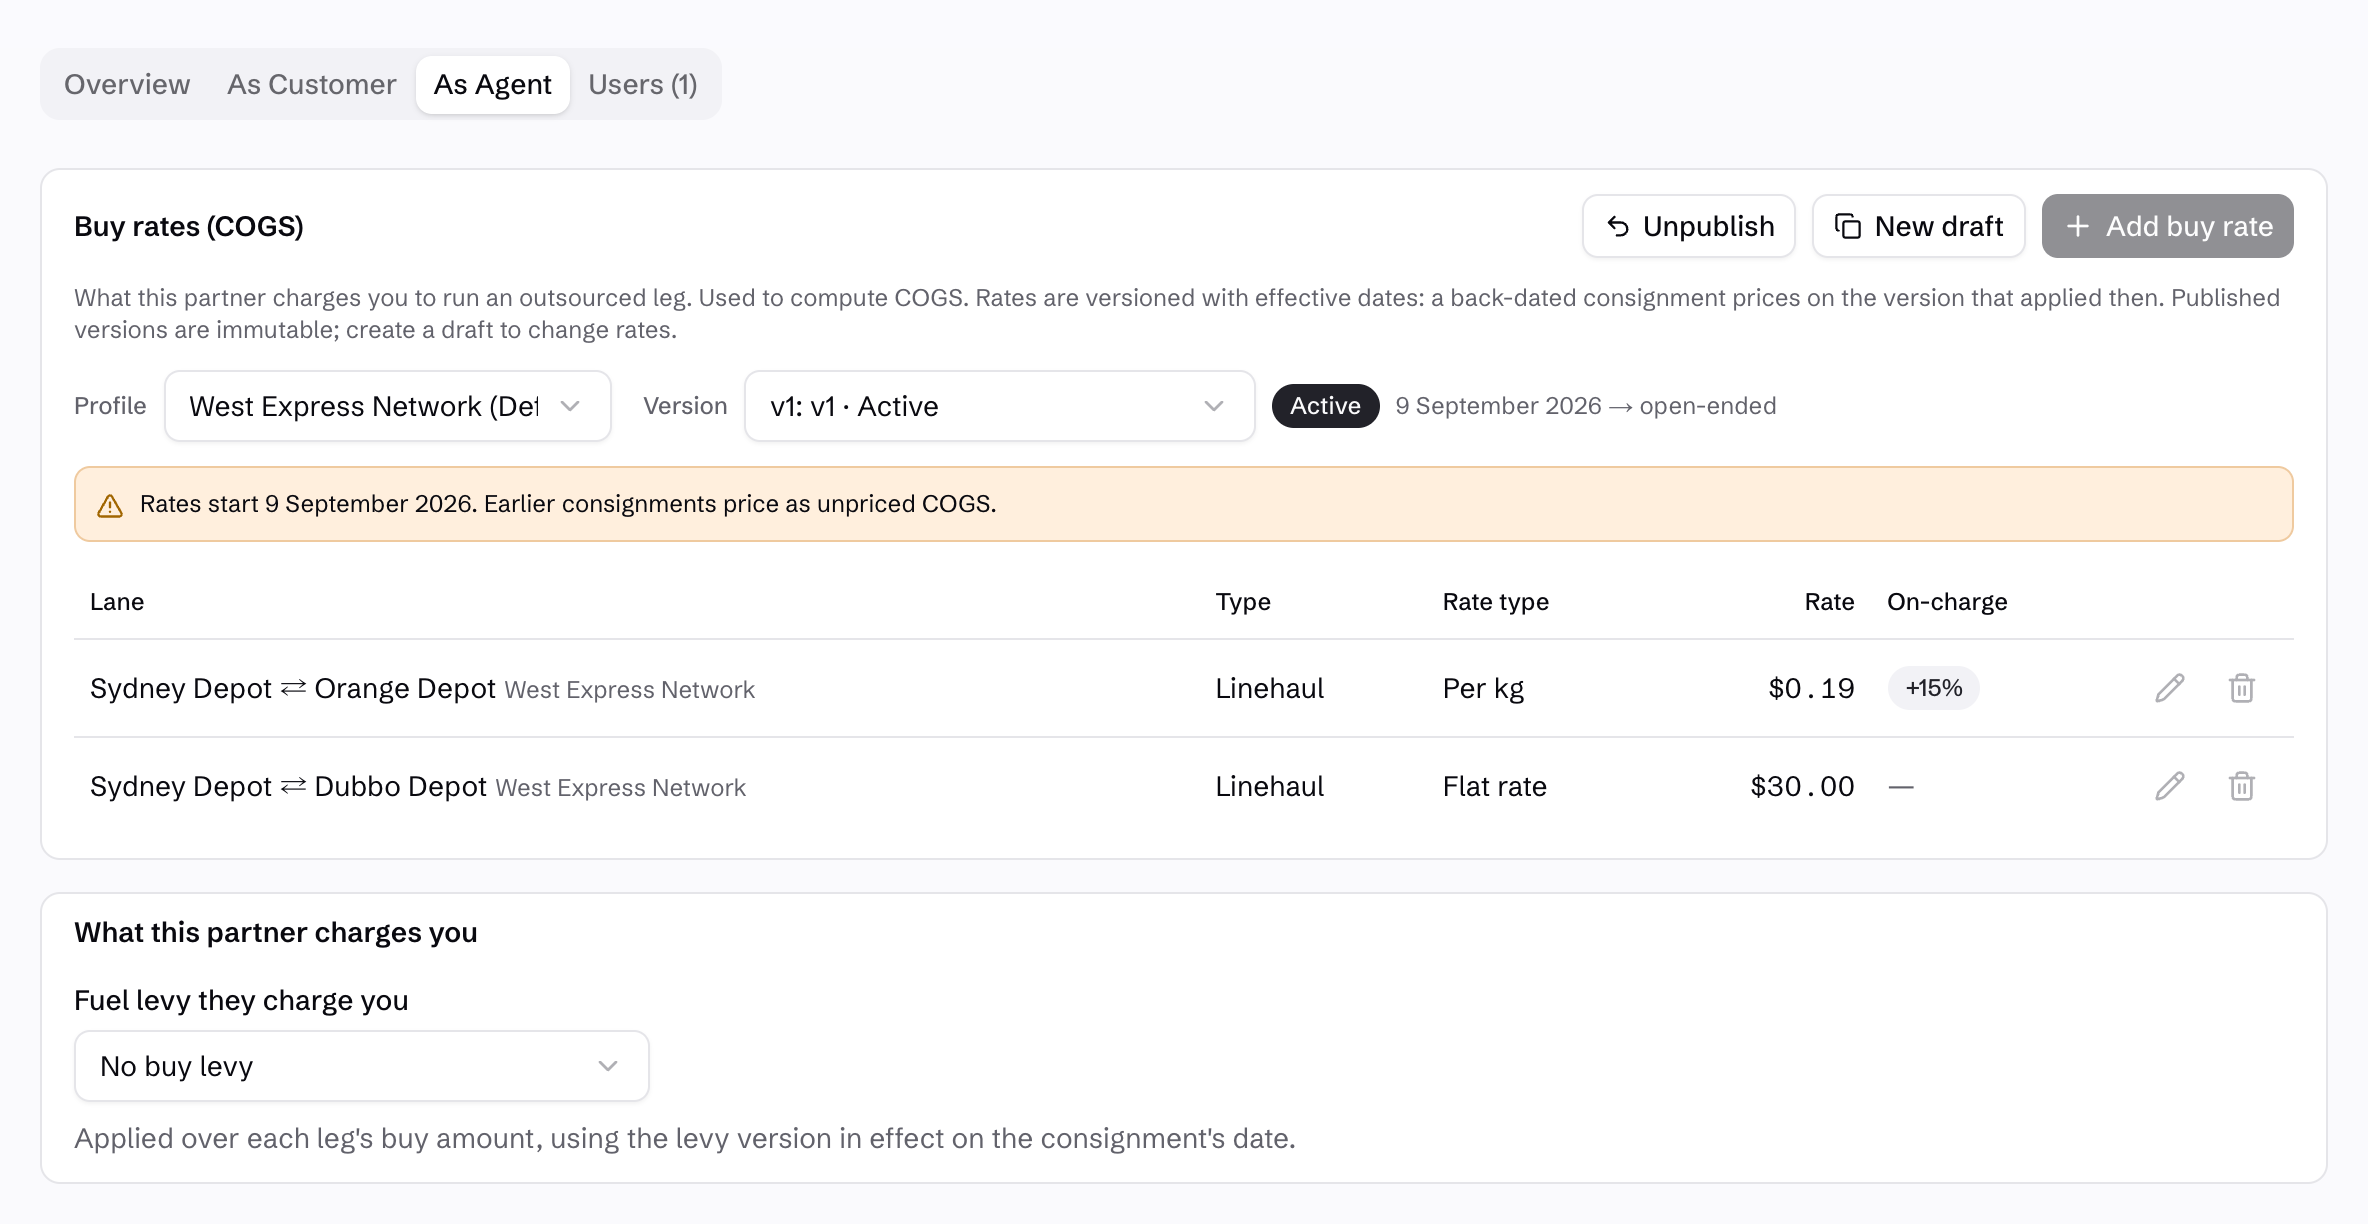The height and width of the screenshot is (1224, 2368).
Task: Click the Active status badge
Action: 1325,406
